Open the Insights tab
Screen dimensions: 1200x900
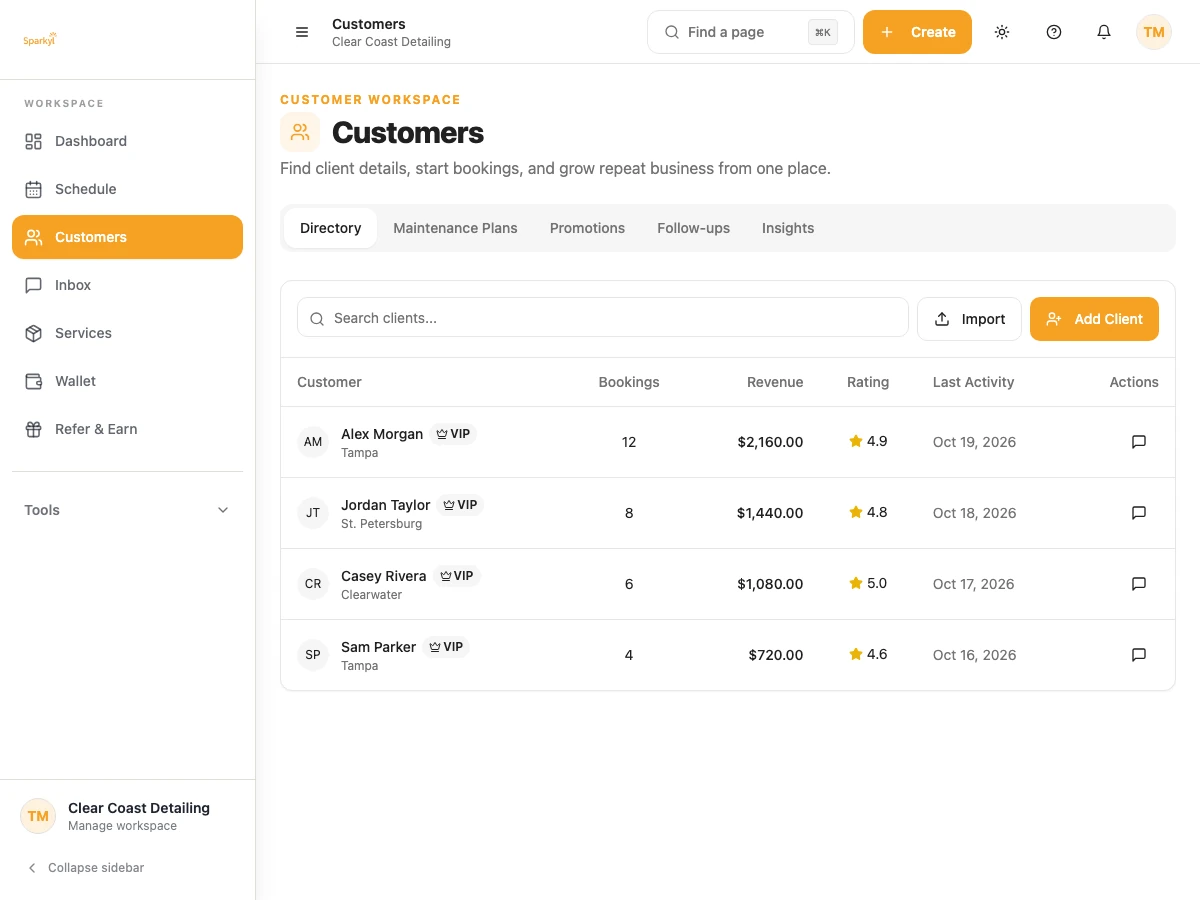click(x=788, y=228)
